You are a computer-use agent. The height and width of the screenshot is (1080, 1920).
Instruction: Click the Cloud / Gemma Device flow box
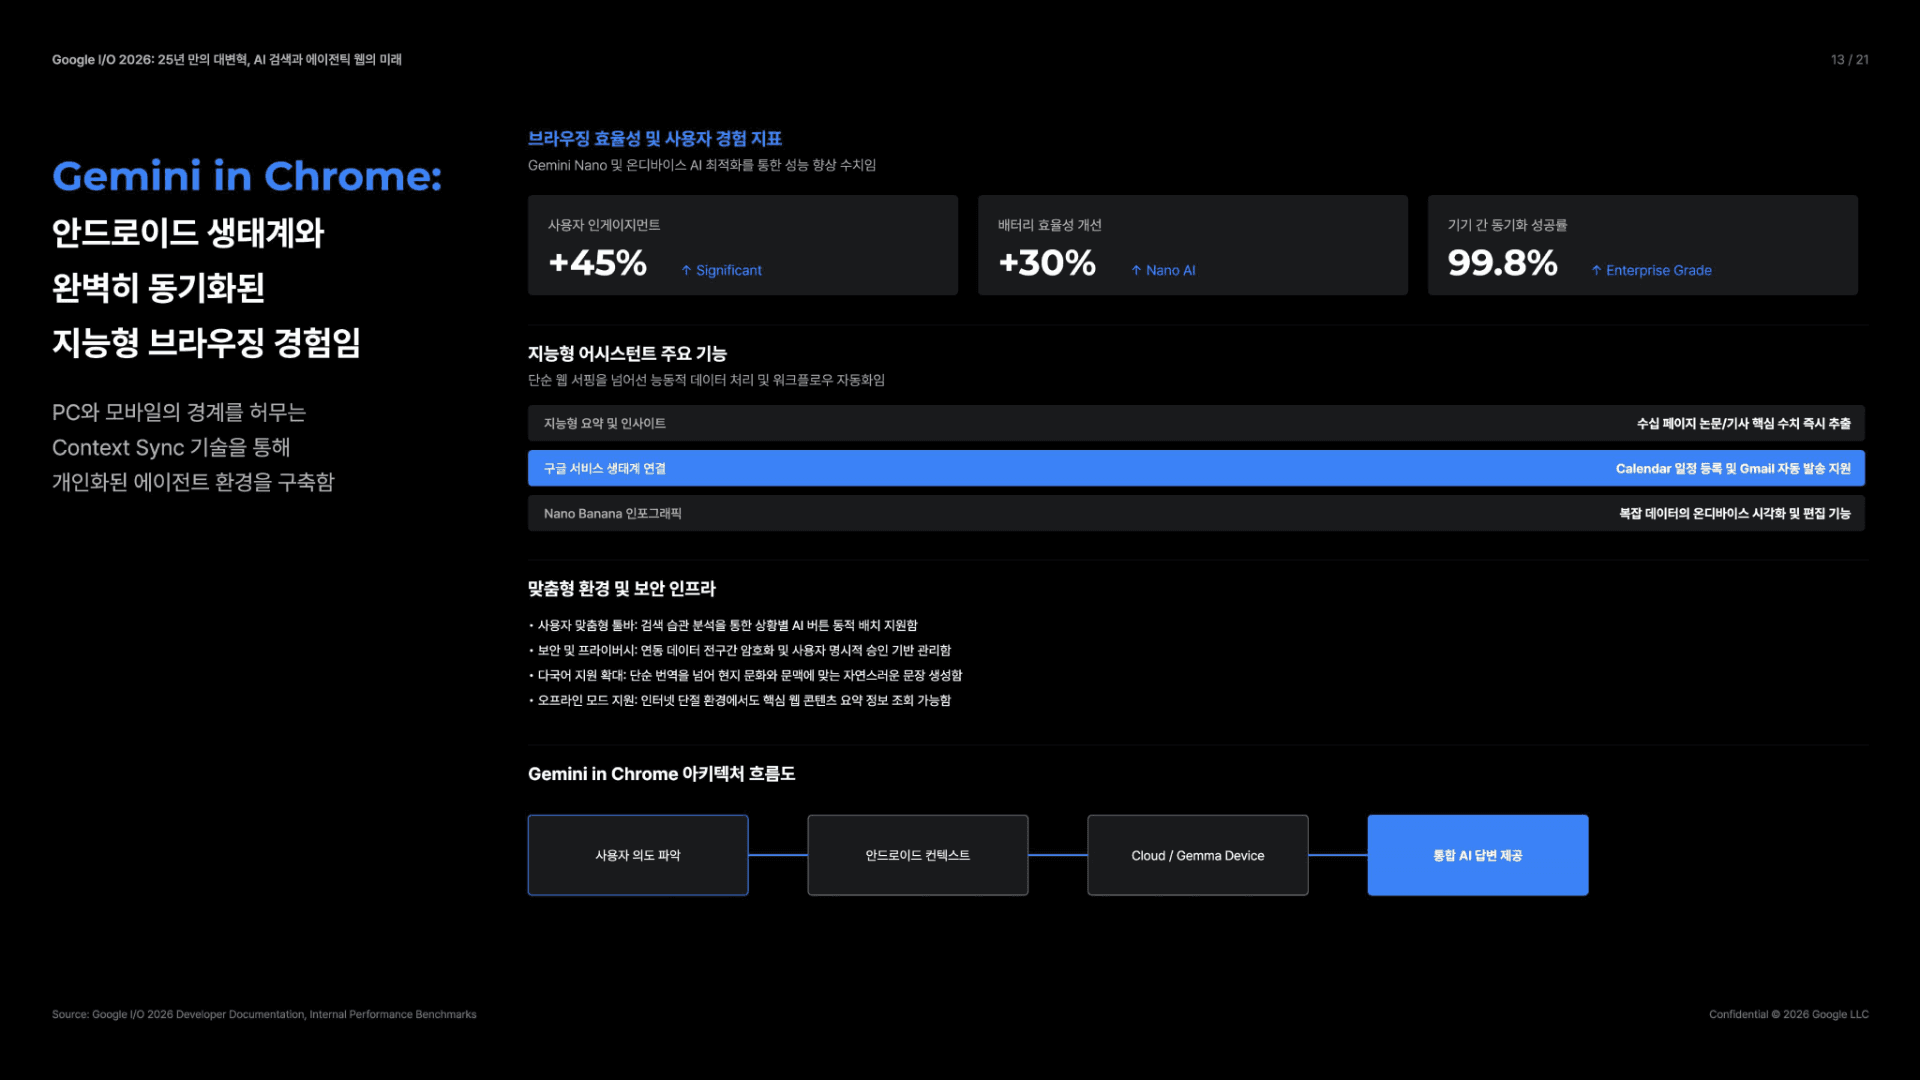(x=1198, y=855)
